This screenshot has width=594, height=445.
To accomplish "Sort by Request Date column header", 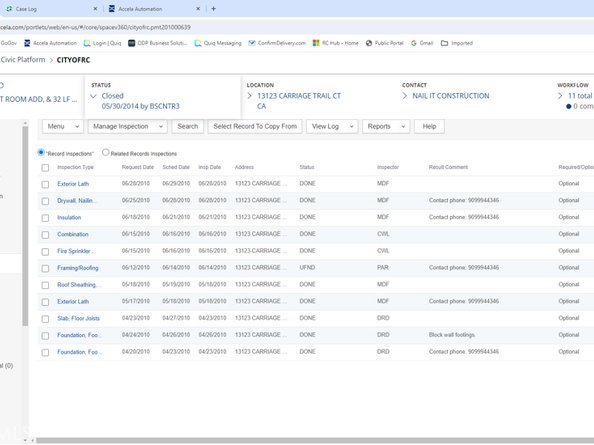I will [138, 167].
